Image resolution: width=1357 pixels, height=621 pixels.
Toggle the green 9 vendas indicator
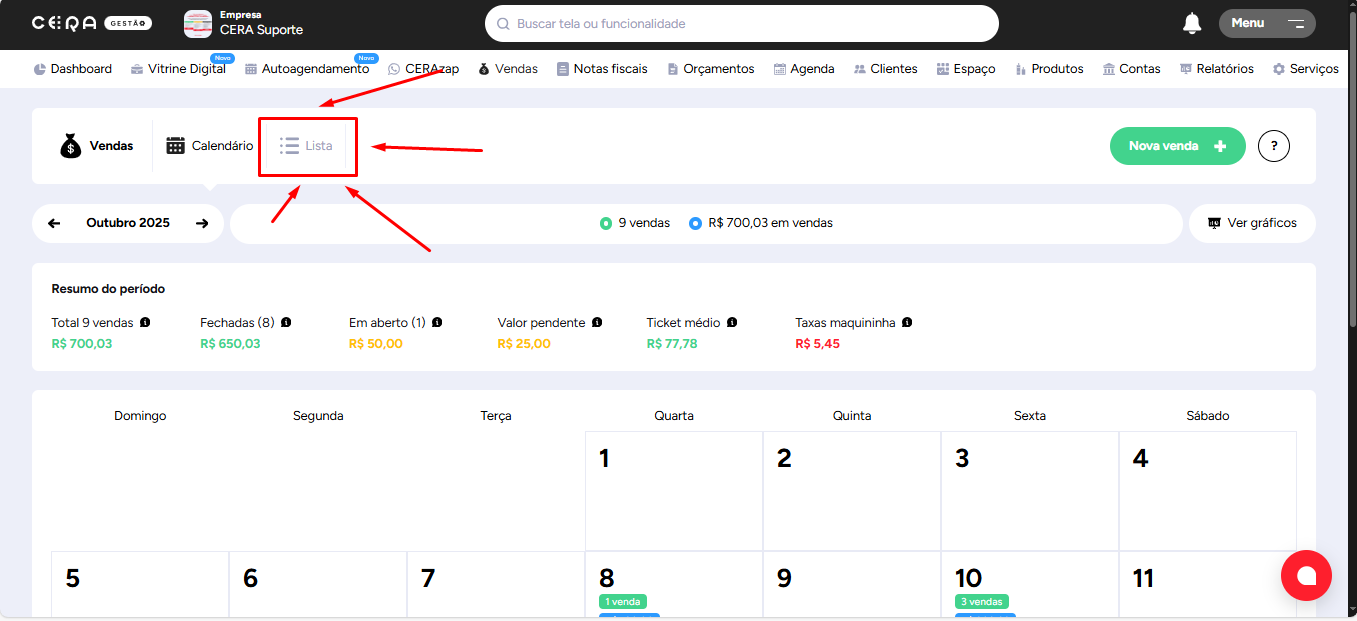click(x=606, y=223)
